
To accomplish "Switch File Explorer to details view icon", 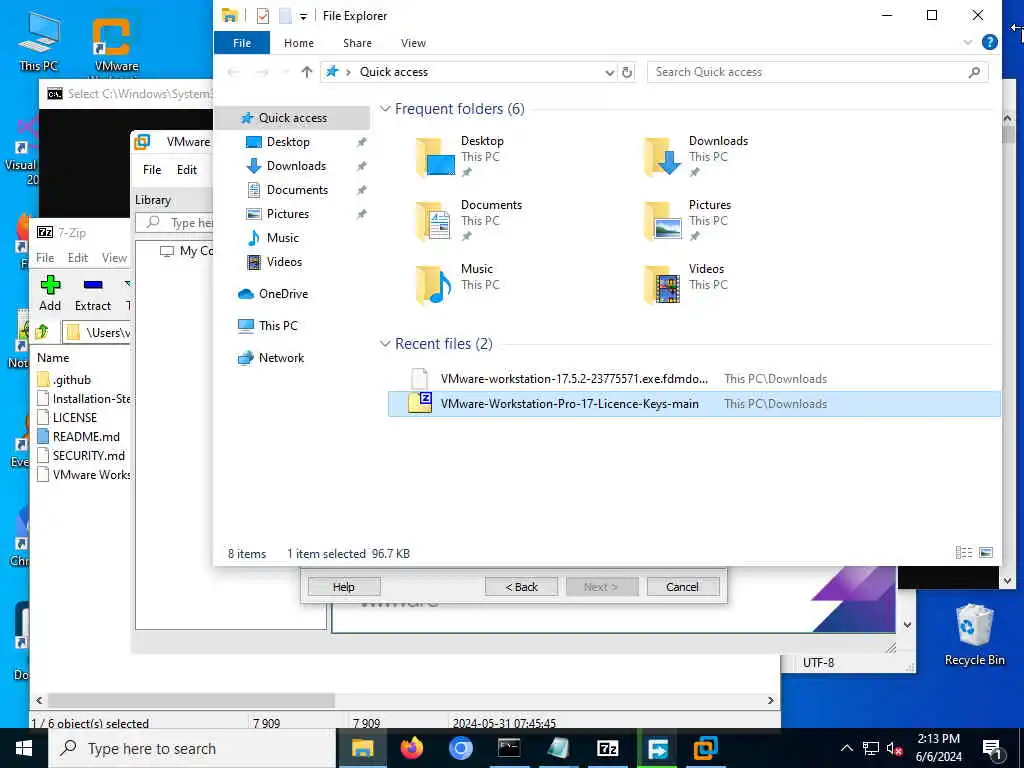I will (964, 553).
